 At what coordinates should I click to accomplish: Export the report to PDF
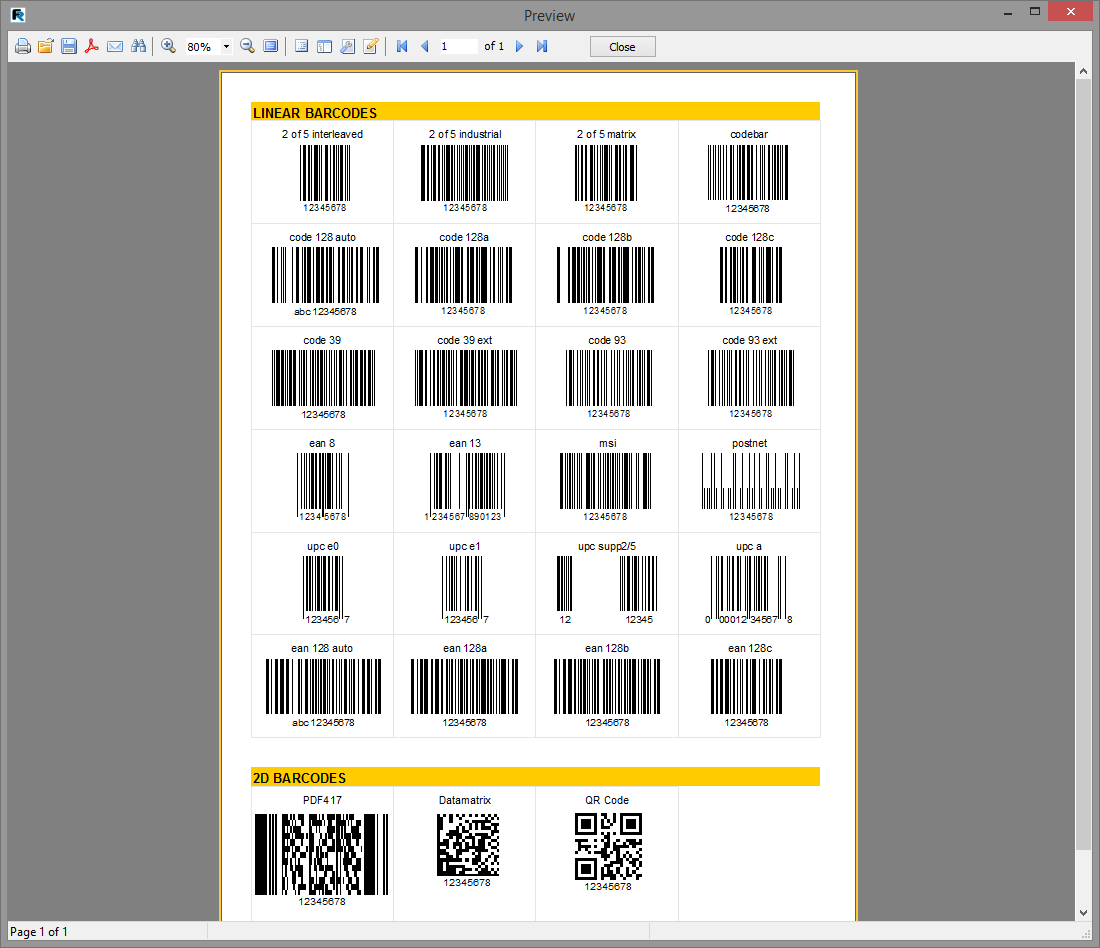pos(92,46)
